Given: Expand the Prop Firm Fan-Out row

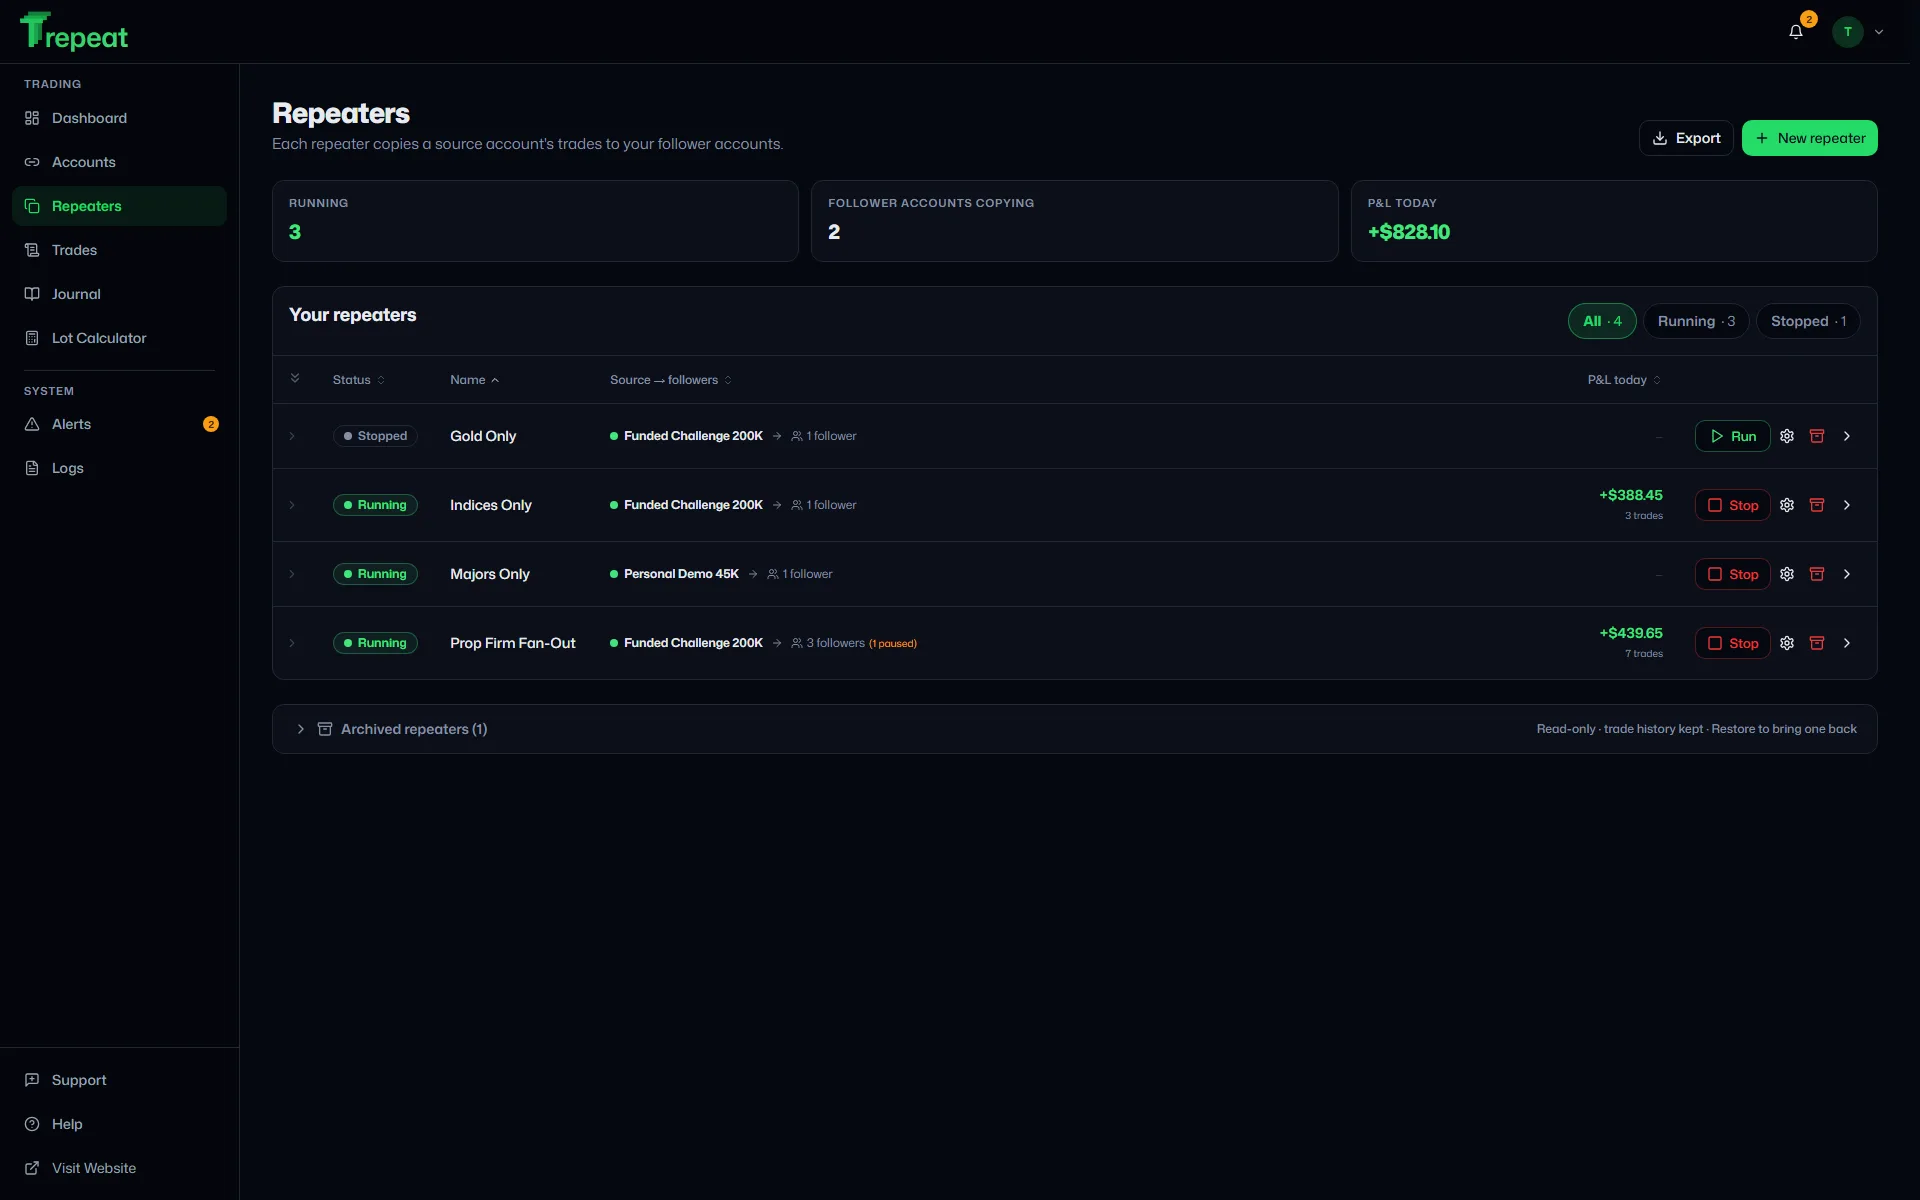Looking at the screenshot, I should tap(292, 643).
